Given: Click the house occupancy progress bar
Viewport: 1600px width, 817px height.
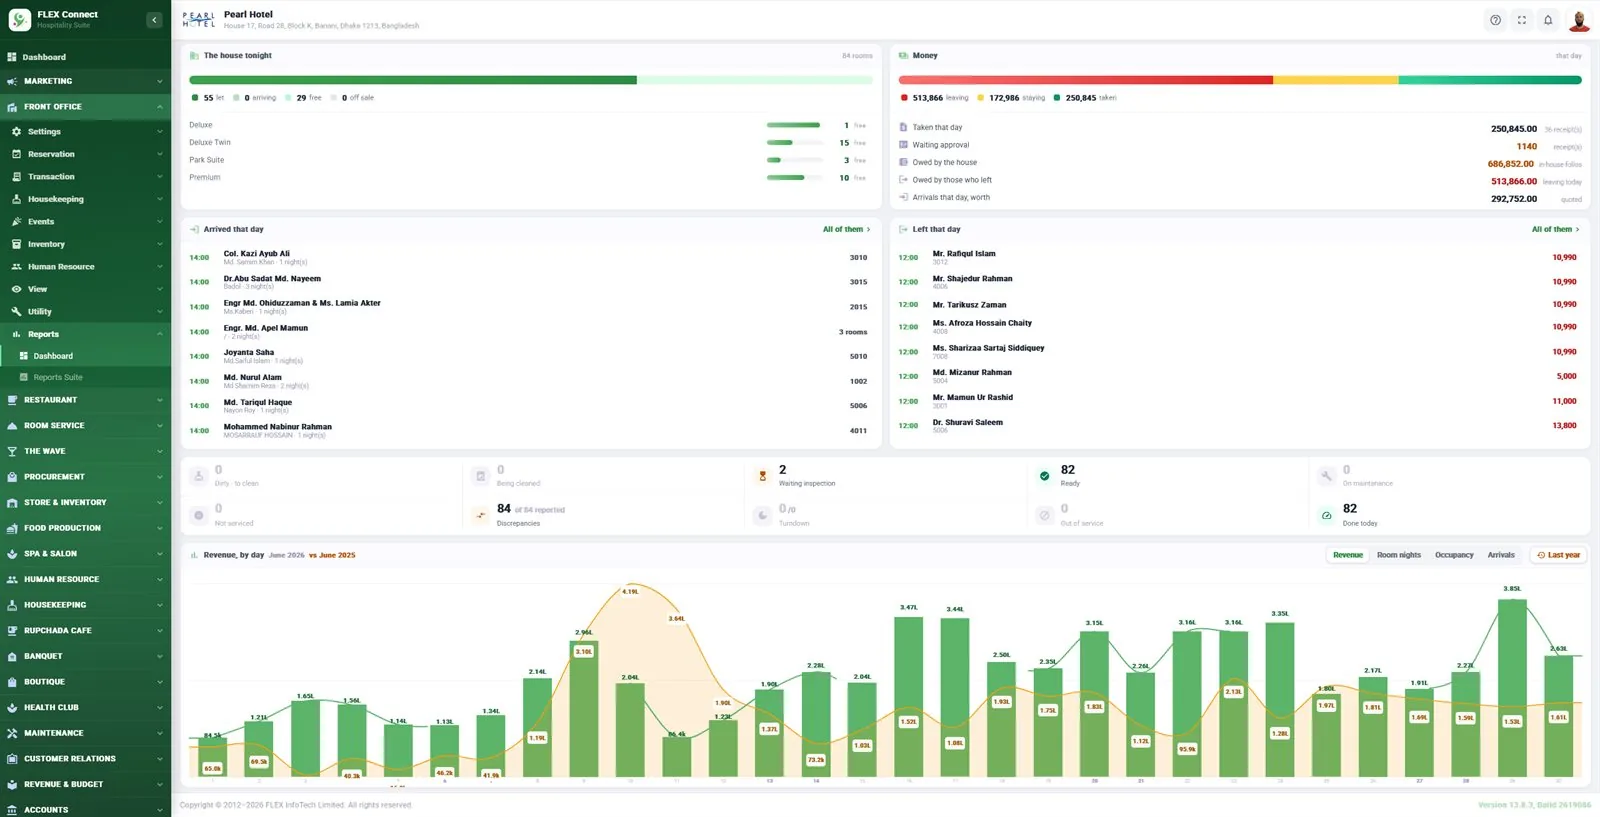Looking at the screenshot, I should pyautogui.click(x=531, y=80).
